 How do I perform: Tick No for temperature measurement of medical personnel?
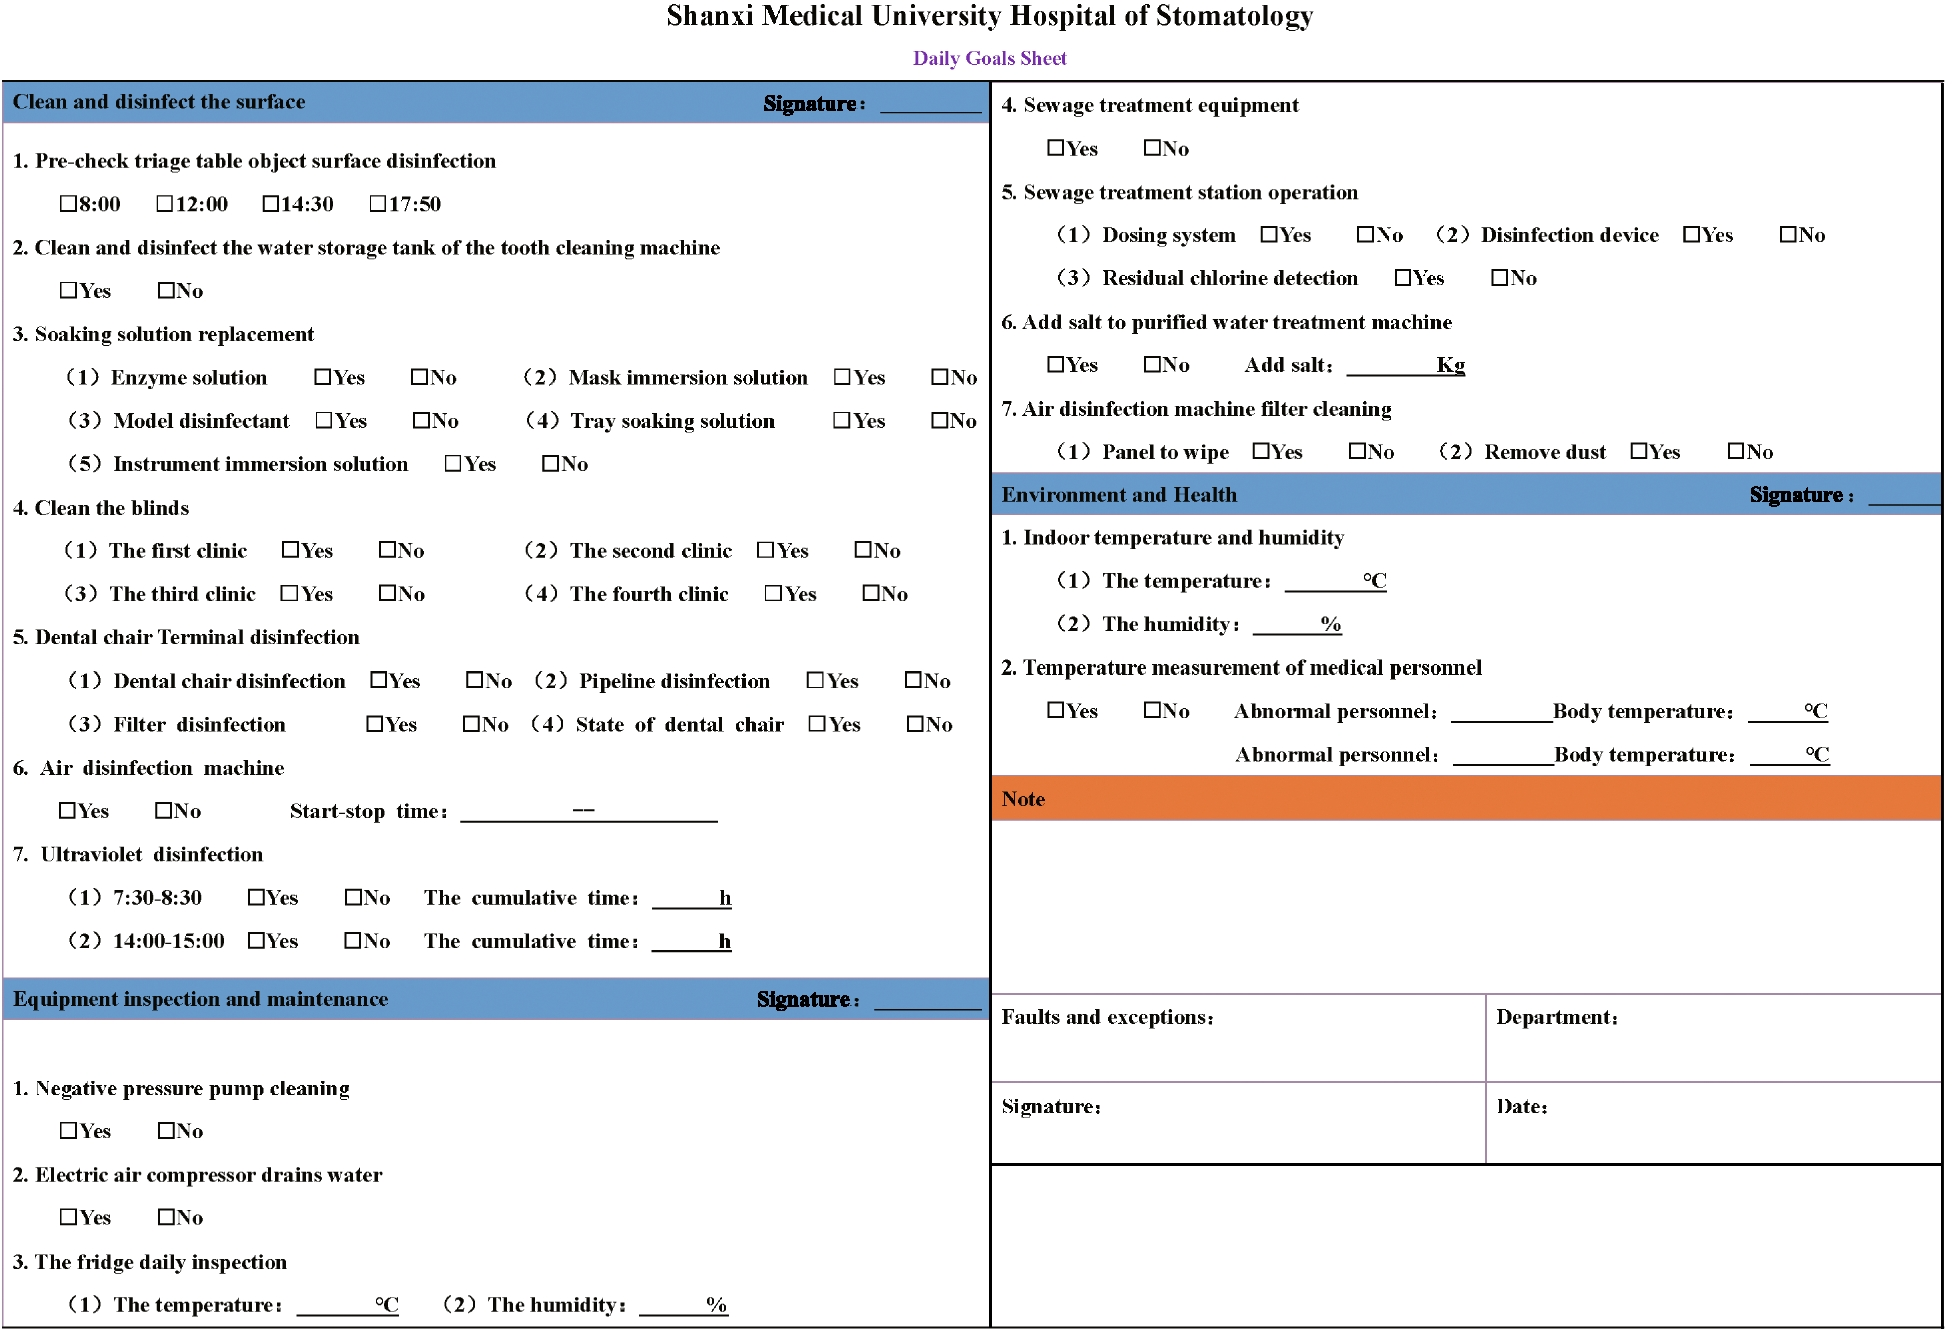tap(1152, 710)
